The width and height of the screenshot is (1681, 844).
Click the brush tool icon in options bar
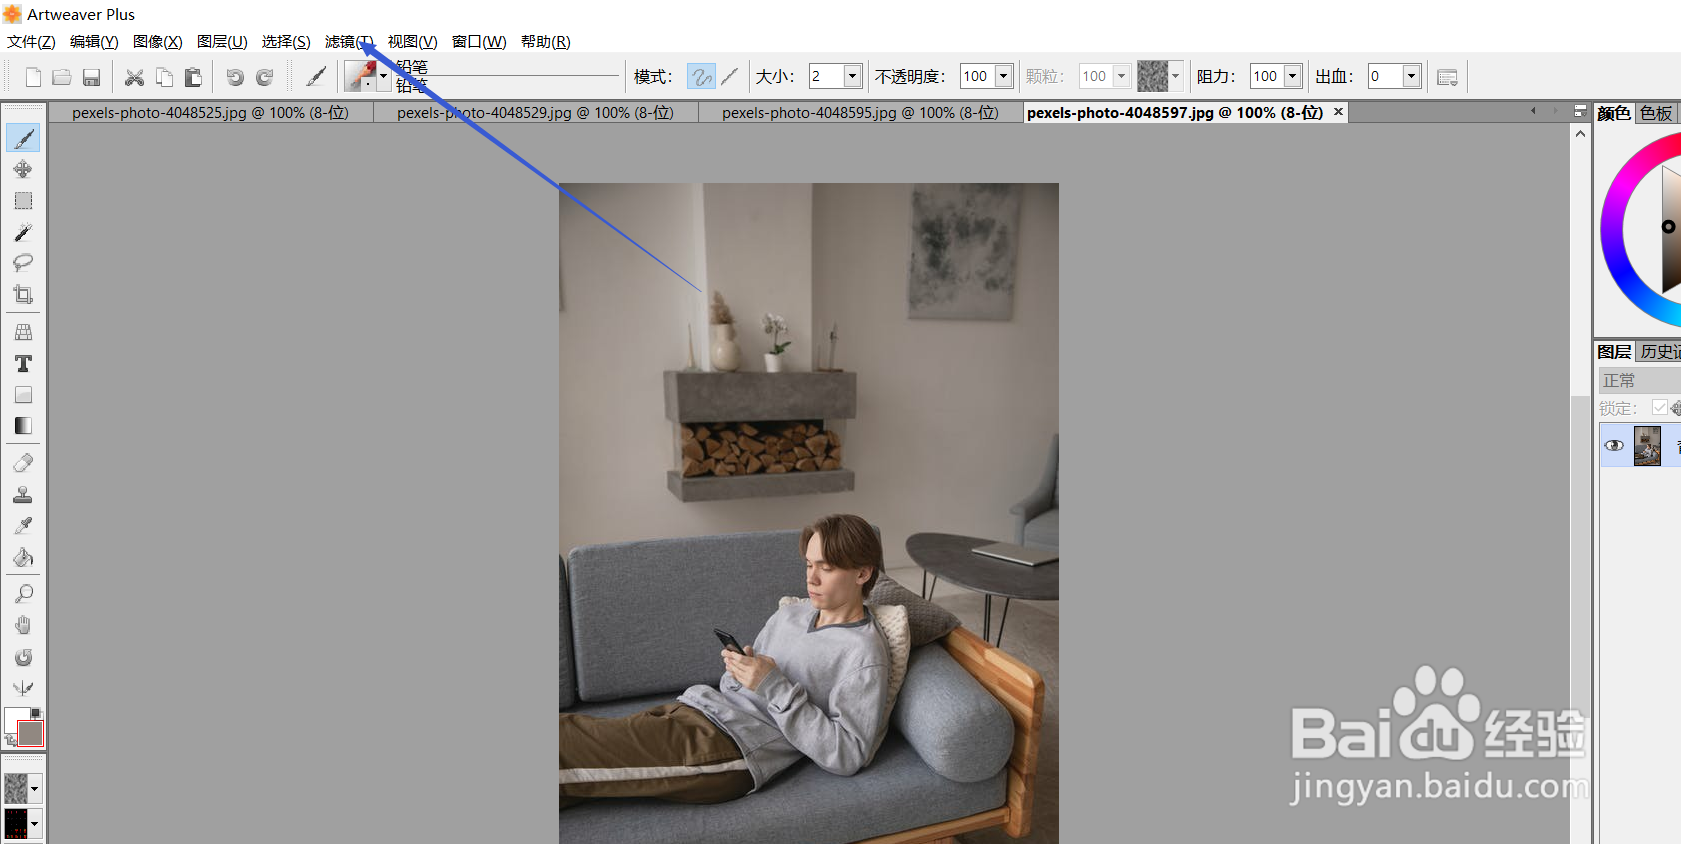point(316,77)
